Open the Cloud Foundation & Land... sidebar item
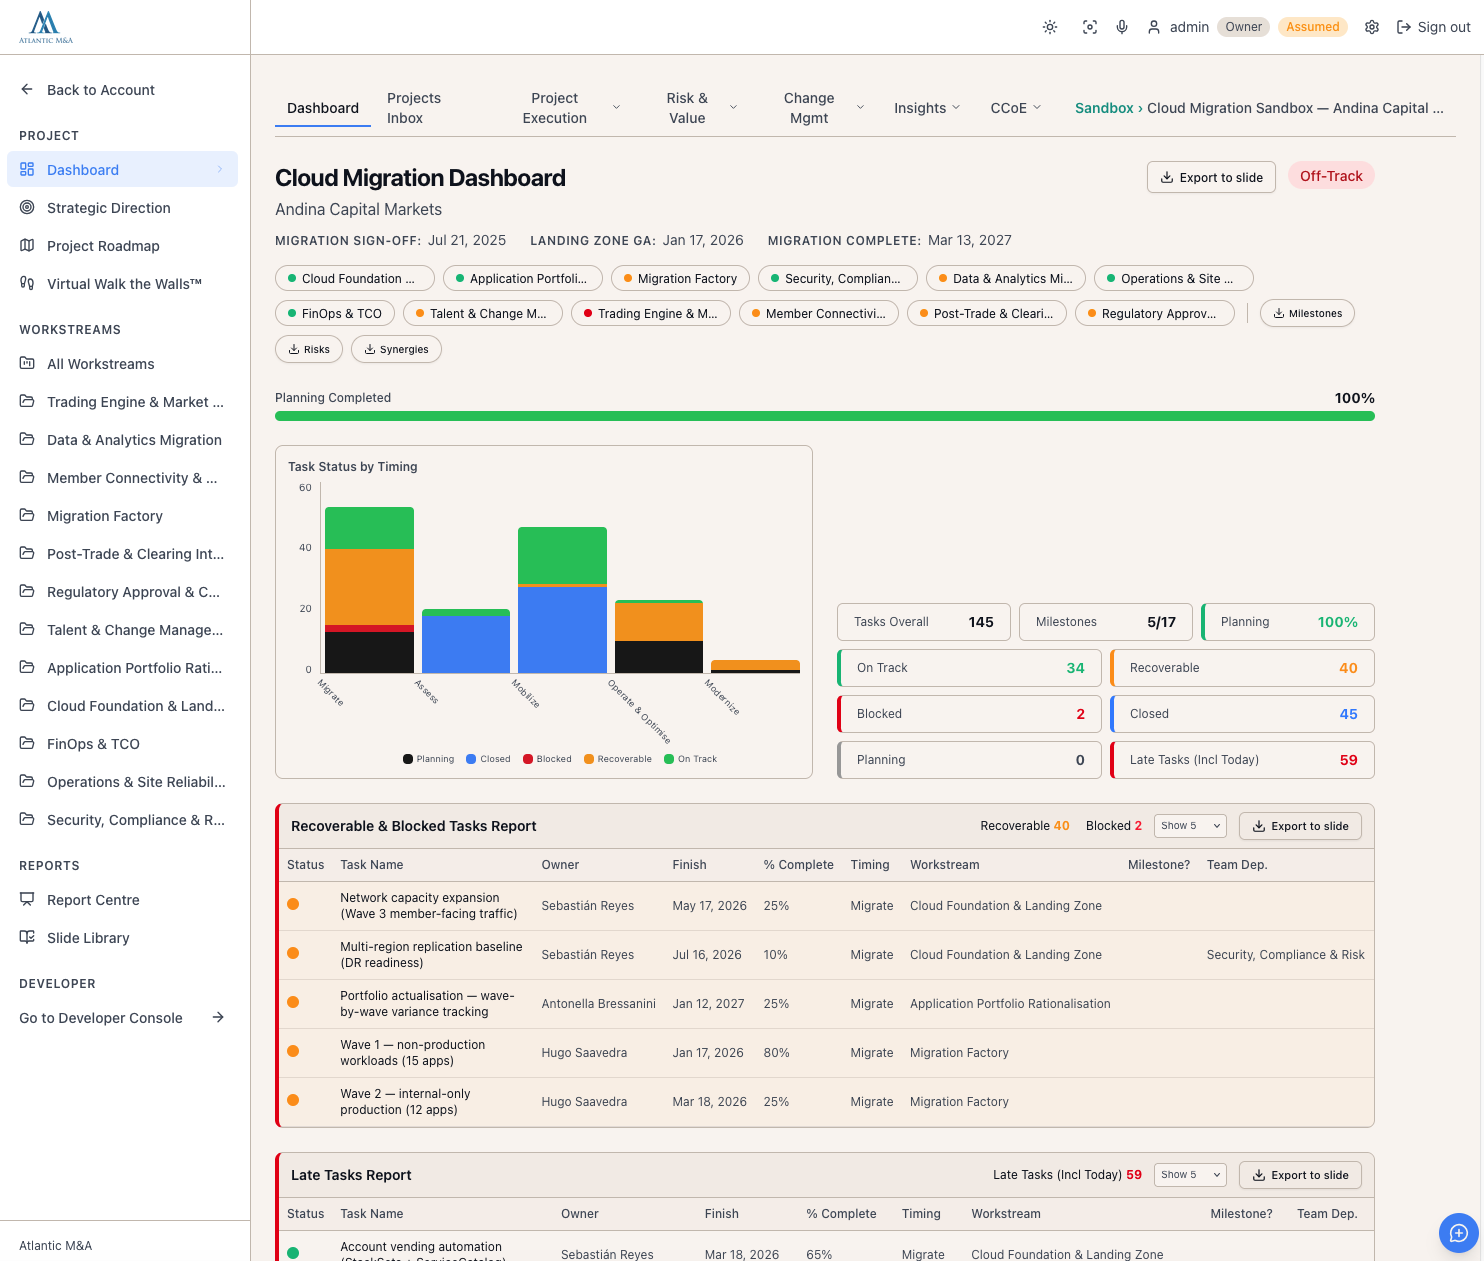 (122, 705)
